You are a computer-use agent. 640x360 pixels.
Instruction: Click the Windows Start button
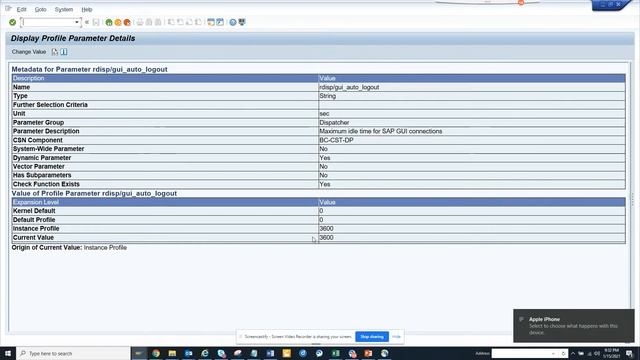8,353
